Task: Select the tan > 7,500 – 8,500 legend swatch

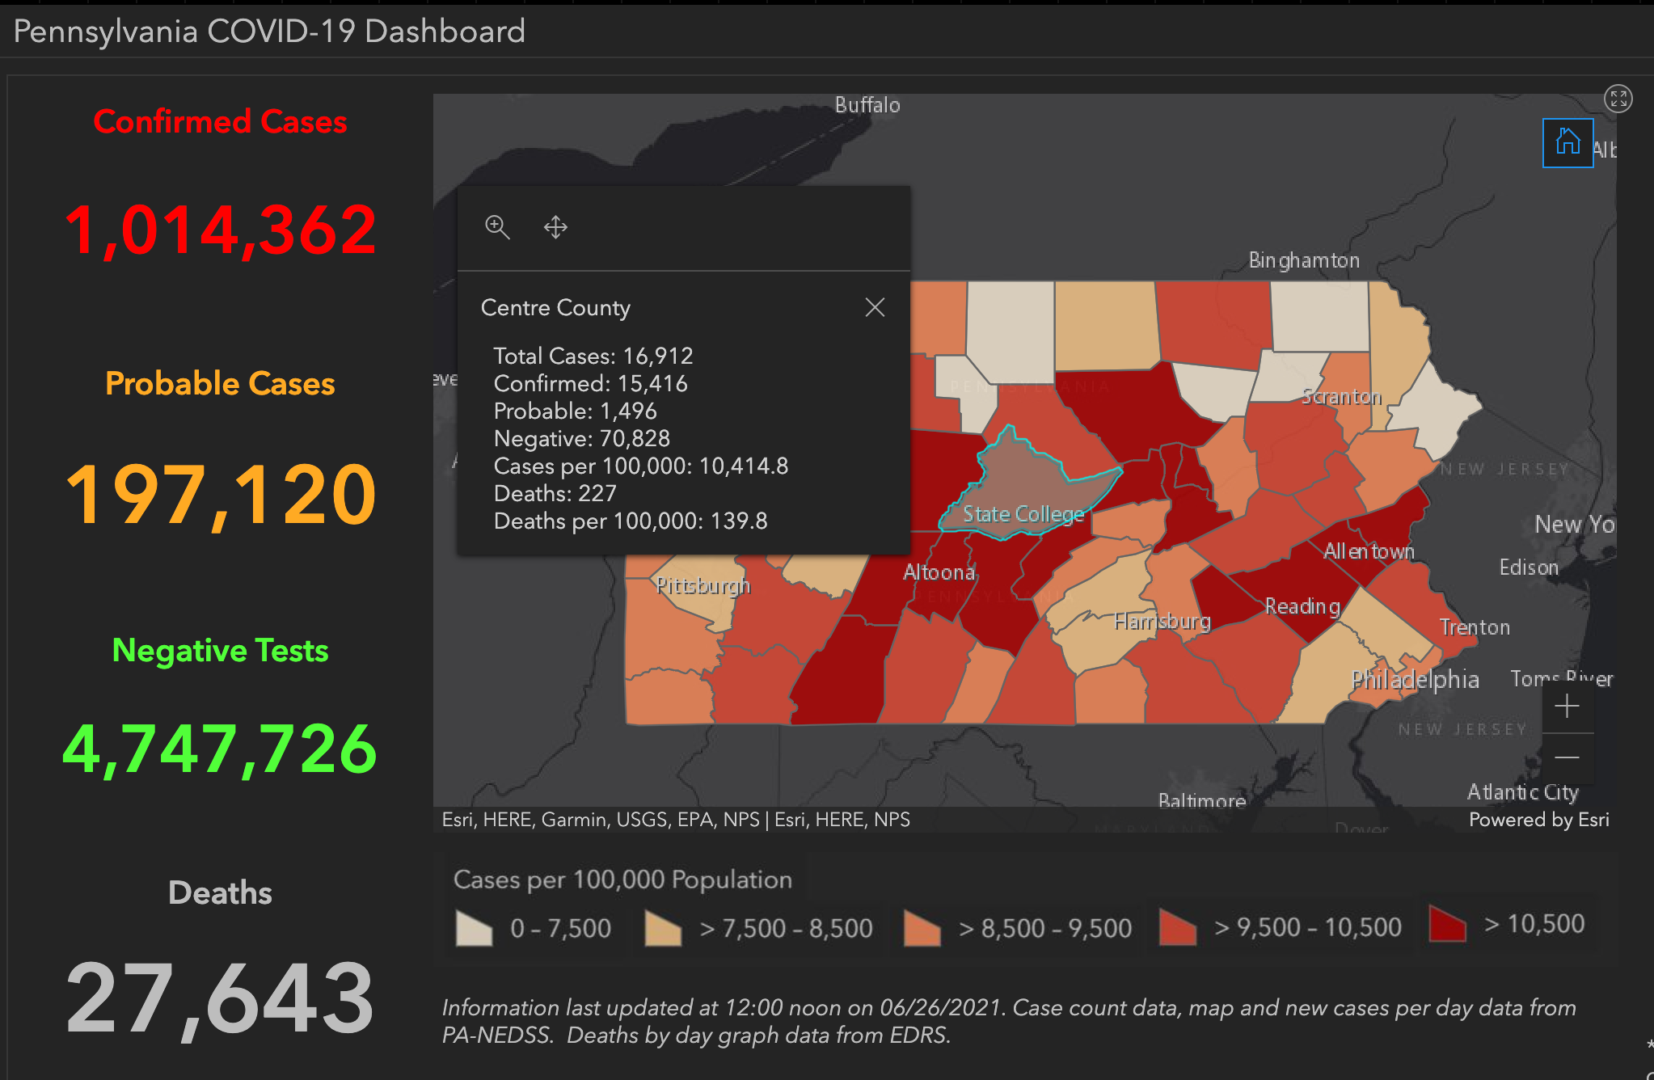Action: [662, 928]
